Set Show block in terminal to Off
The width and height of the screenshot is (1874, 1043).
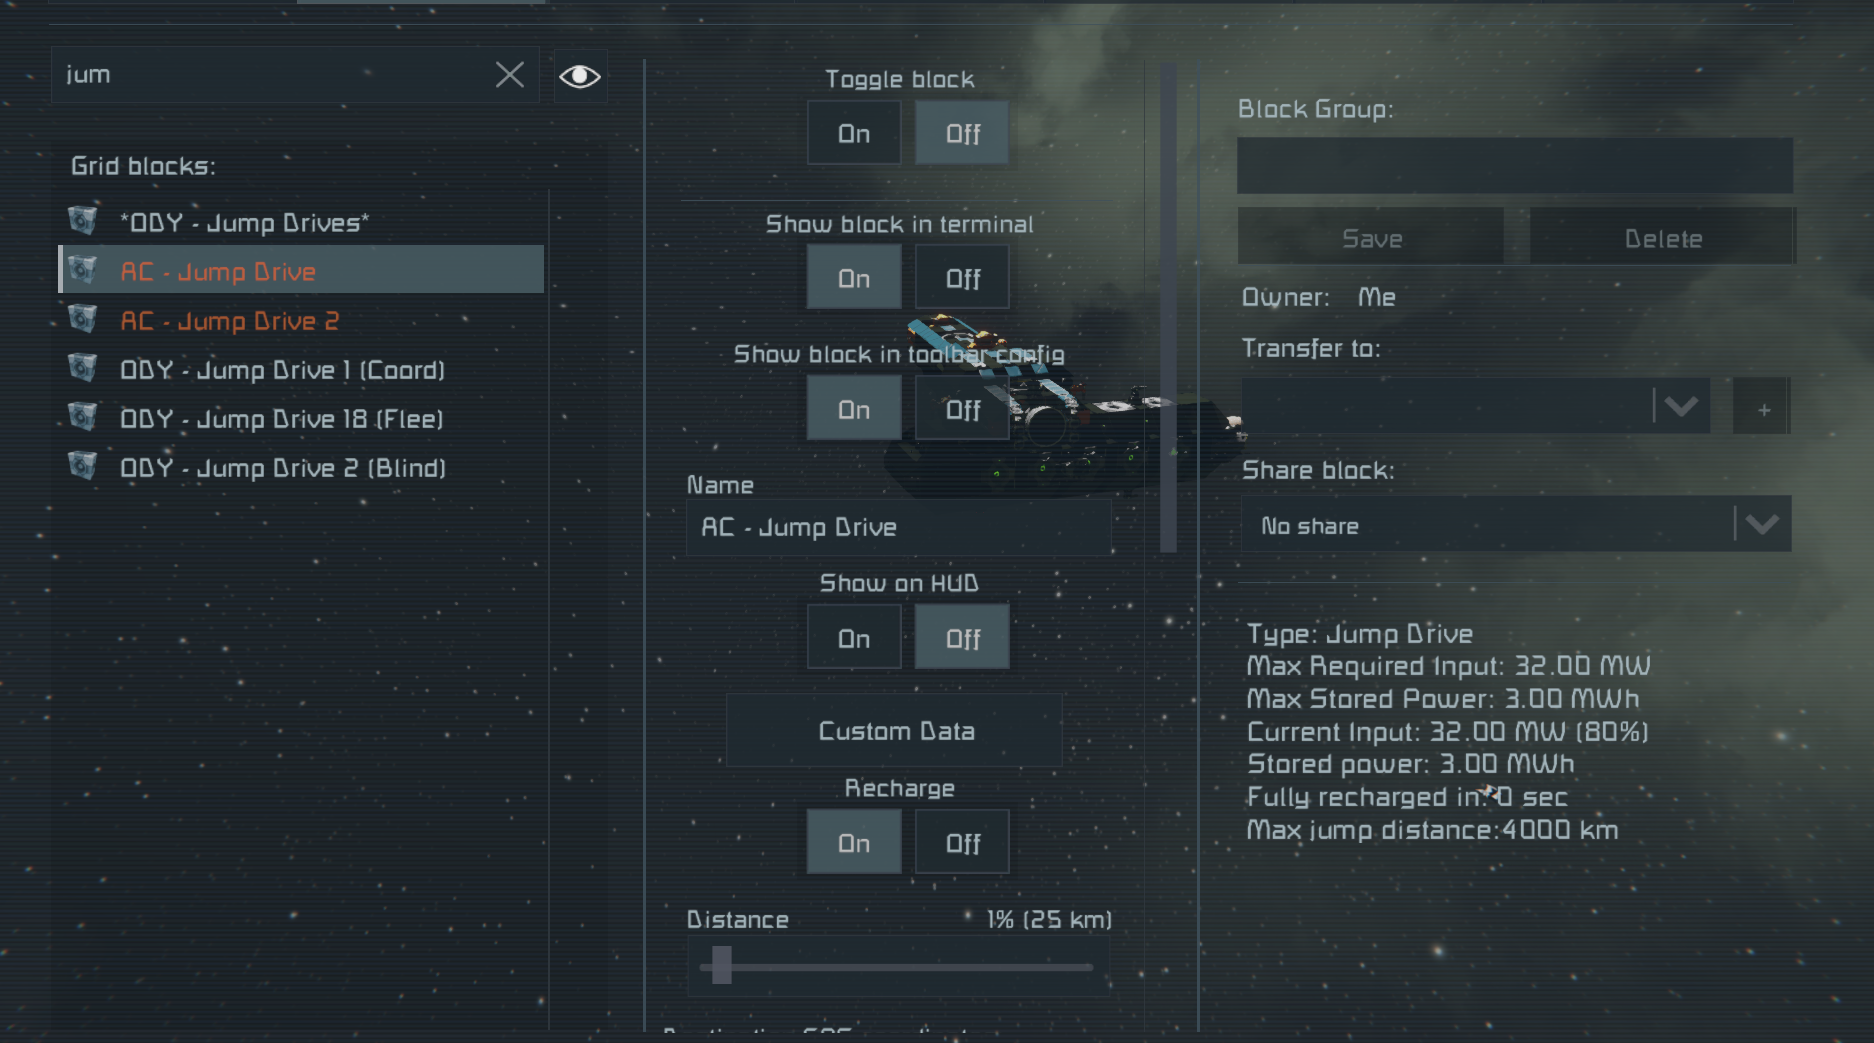coord(962,278)
